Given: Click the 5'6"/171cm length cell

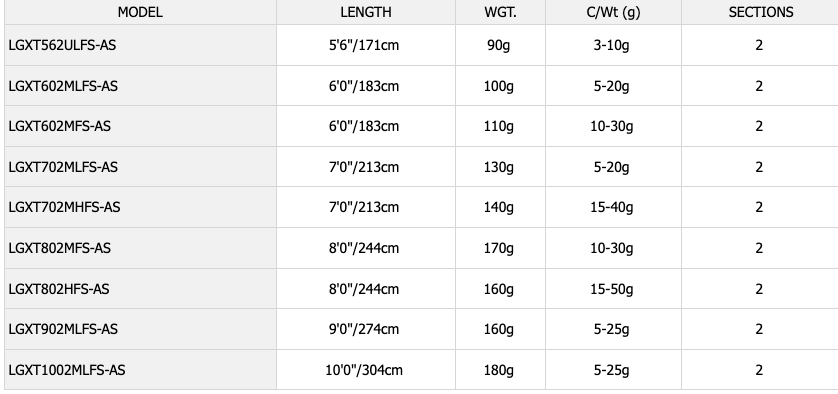Looking at the screenshot, I should click(366, 45).
